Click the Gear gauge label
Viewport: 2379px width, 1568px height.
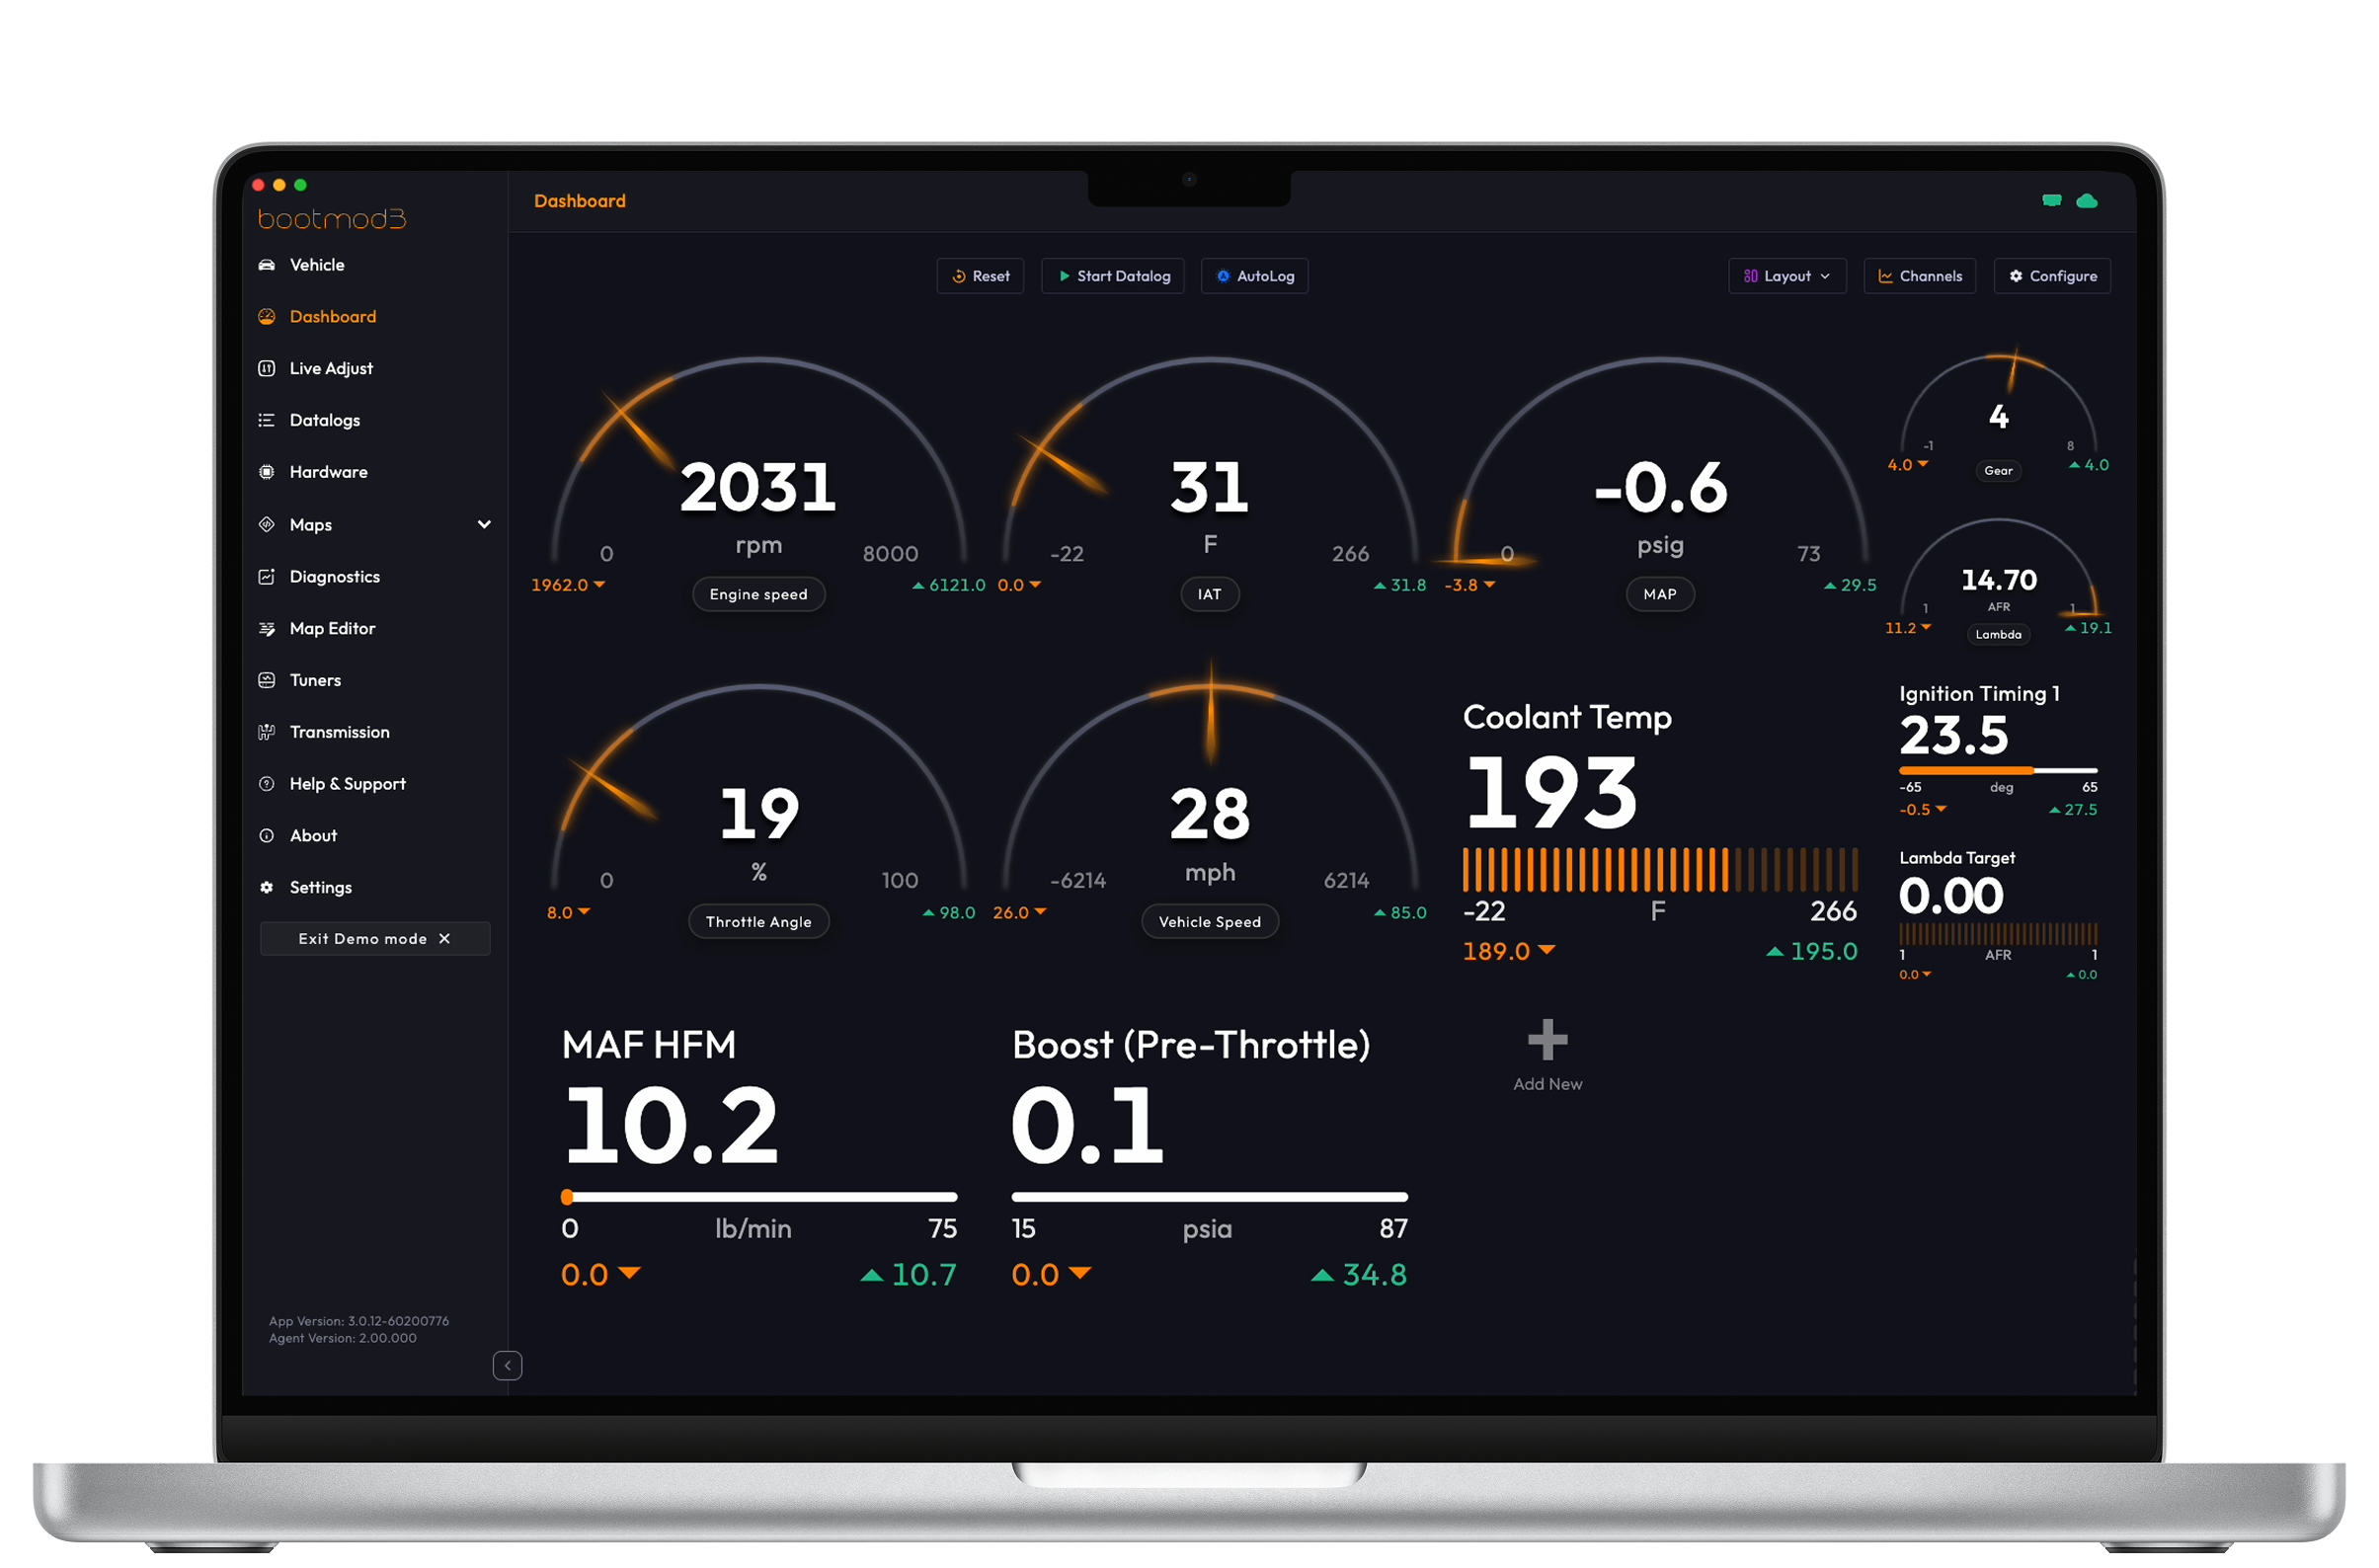point(2000,471)
